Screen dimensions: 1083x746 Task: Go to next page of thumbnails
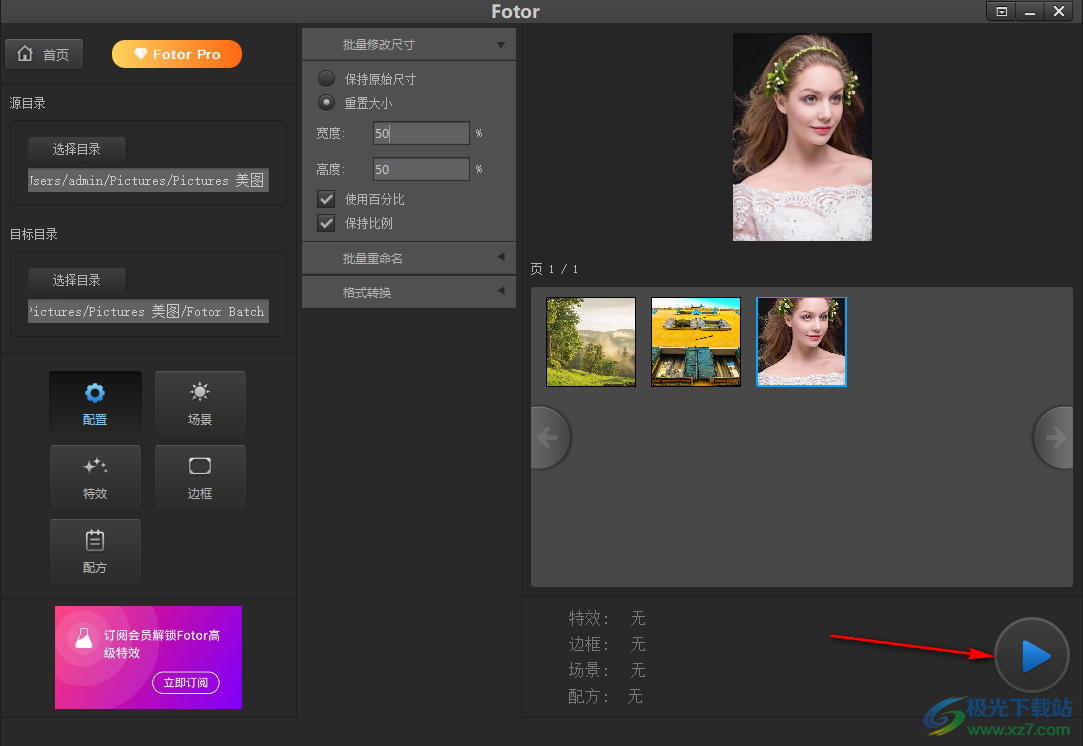[1054, 437]
